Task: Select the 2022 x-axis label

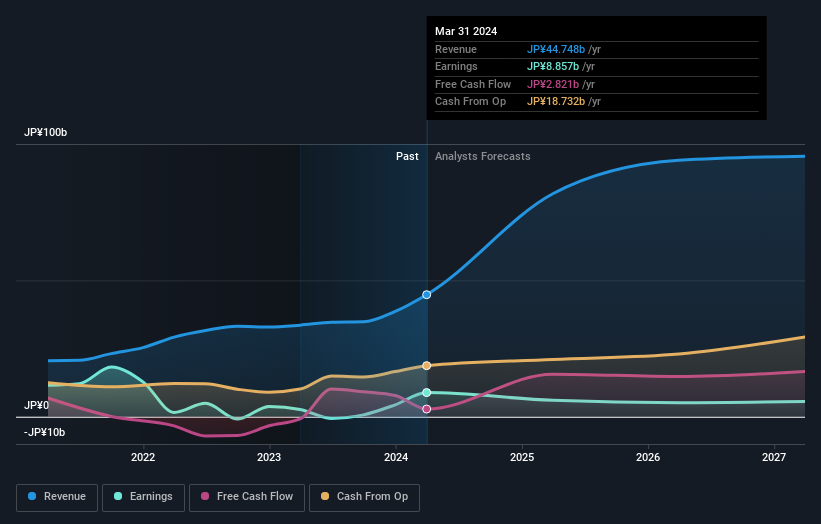Action: point(143,457)
